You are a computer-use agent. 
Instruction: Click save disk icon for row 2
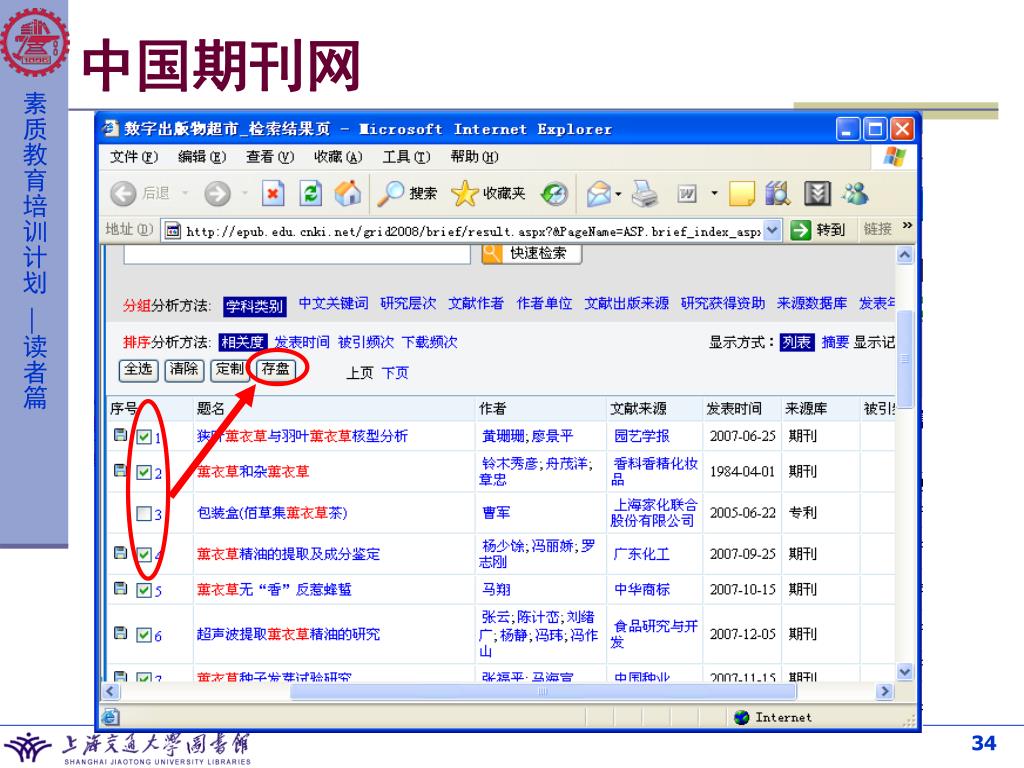coord(120,470)
